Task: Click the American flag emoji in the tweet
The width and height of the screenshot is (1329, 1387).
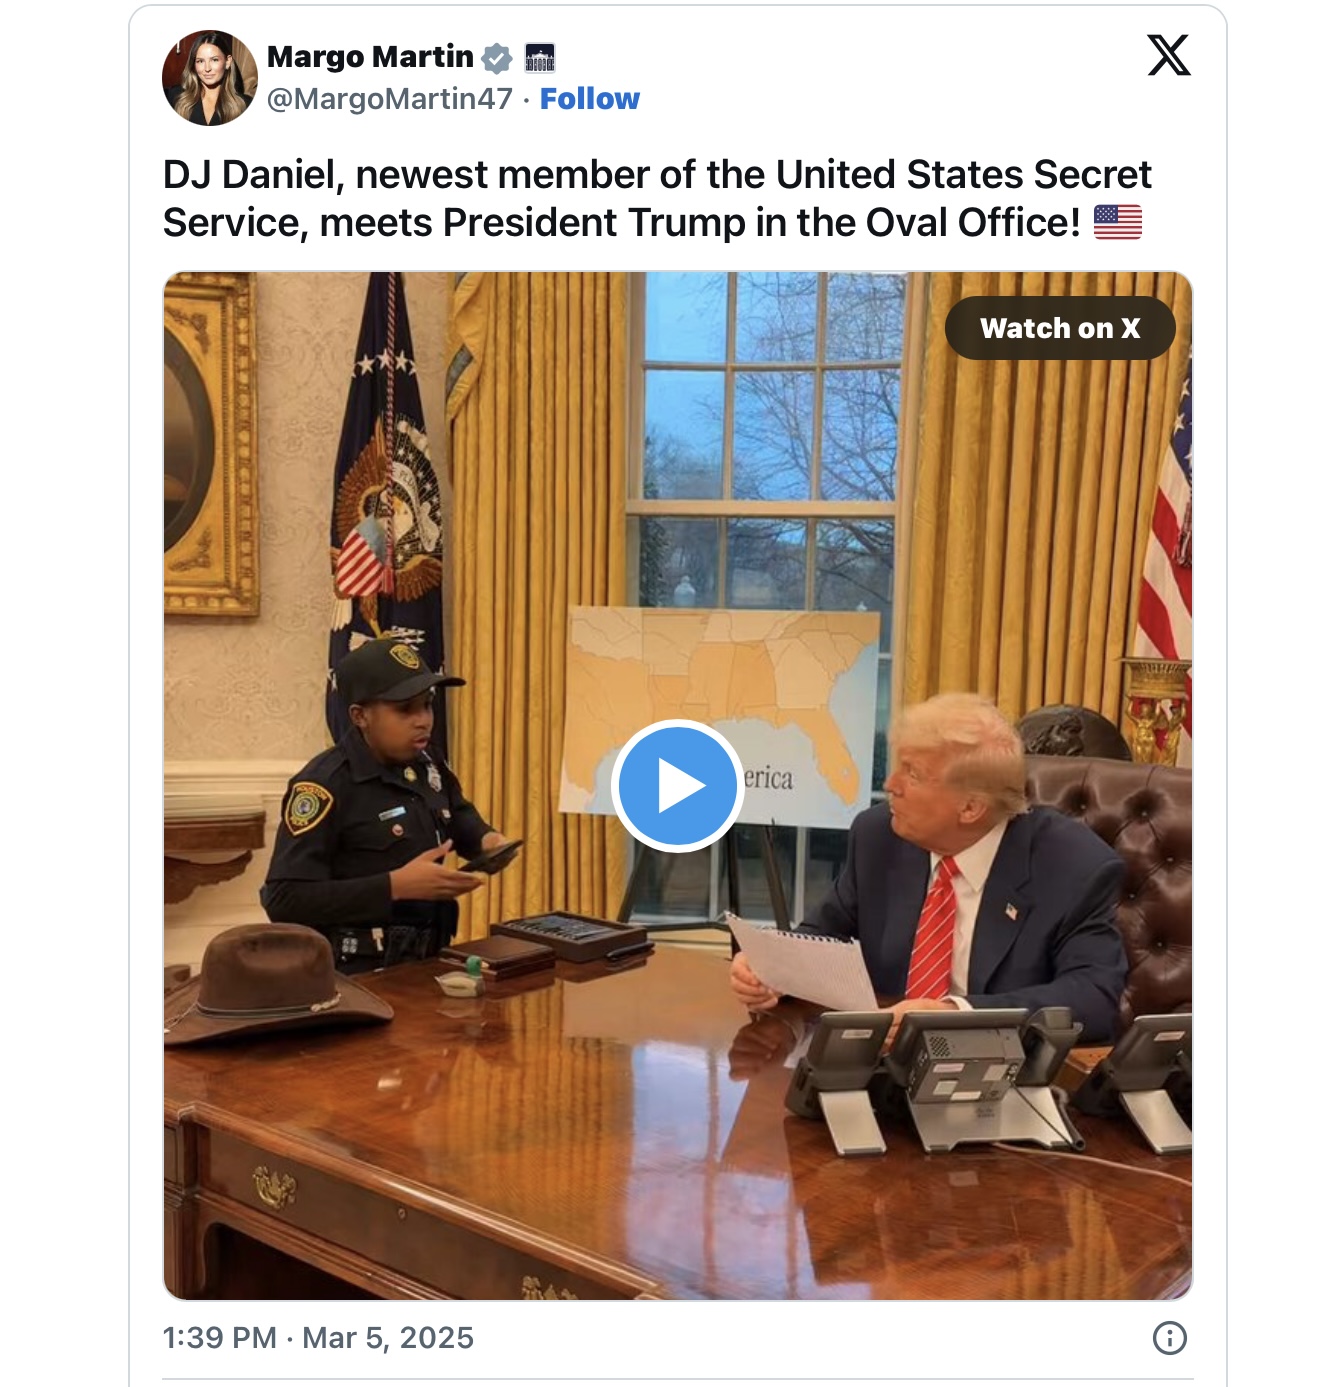Action: [1118, 222]
